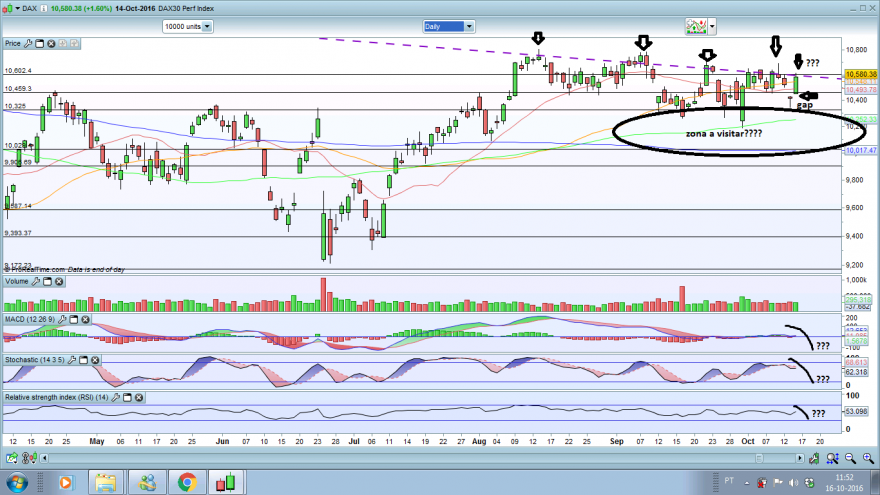This screenshot has height=495, width=880.
Task: Click icon left of zoom controls
Action: click(814, 459)
